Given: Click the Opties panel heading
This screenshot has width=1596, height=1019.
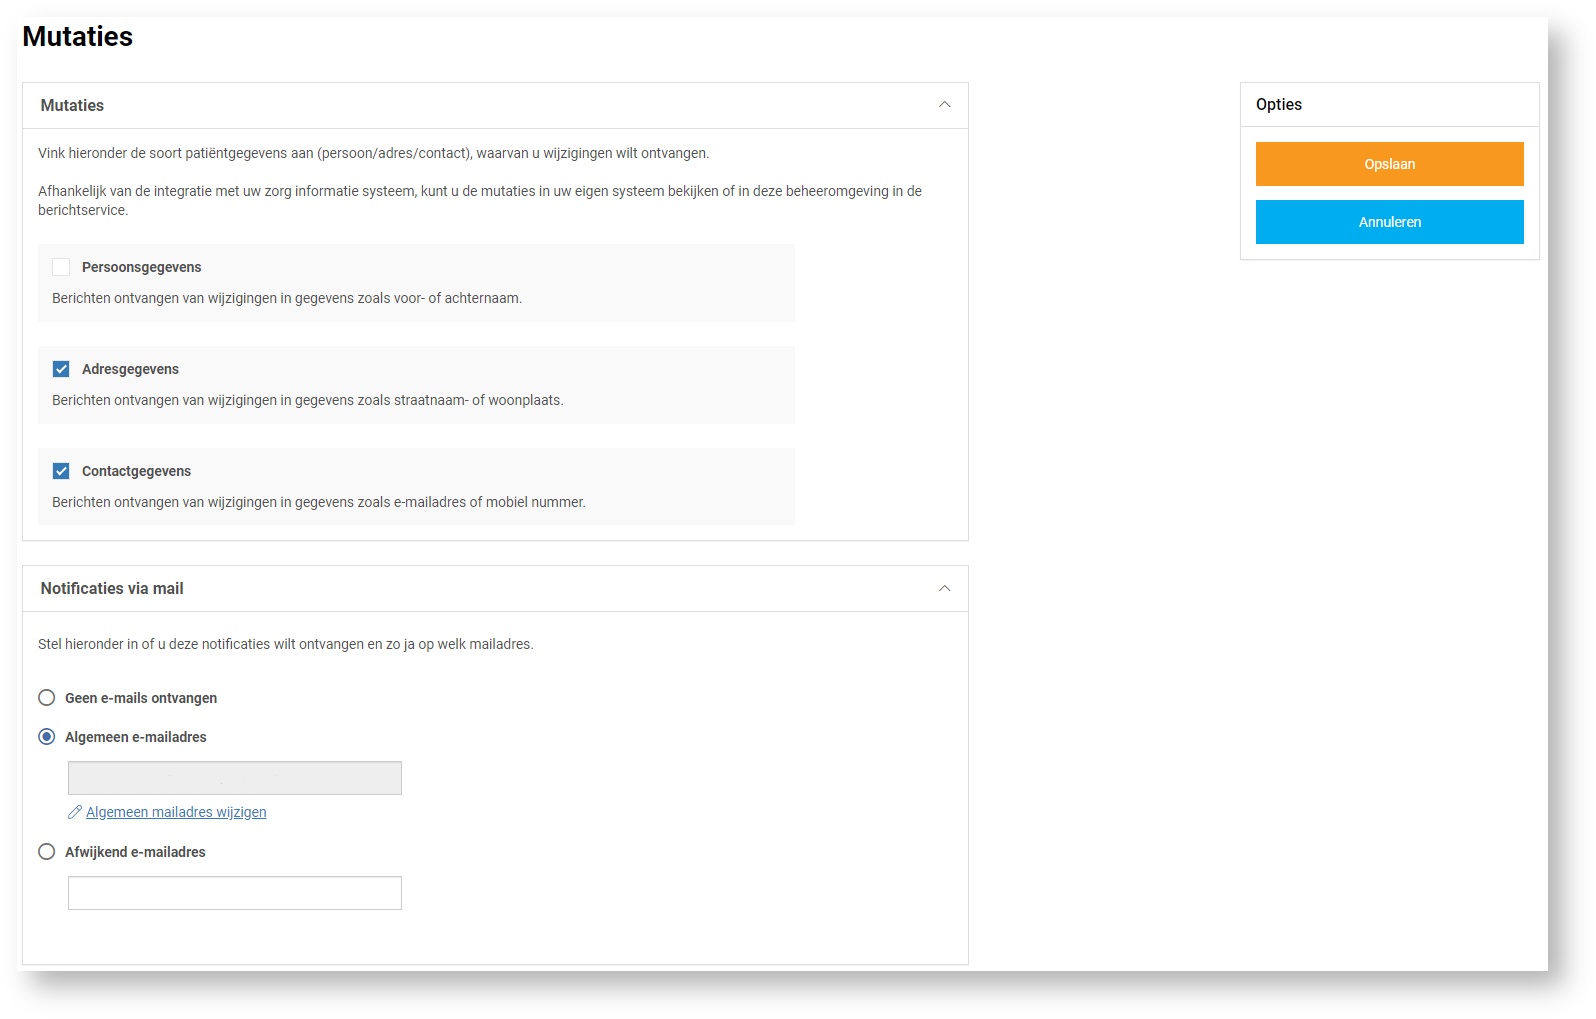Looking at the screenshot, I should coord(1279,104).
